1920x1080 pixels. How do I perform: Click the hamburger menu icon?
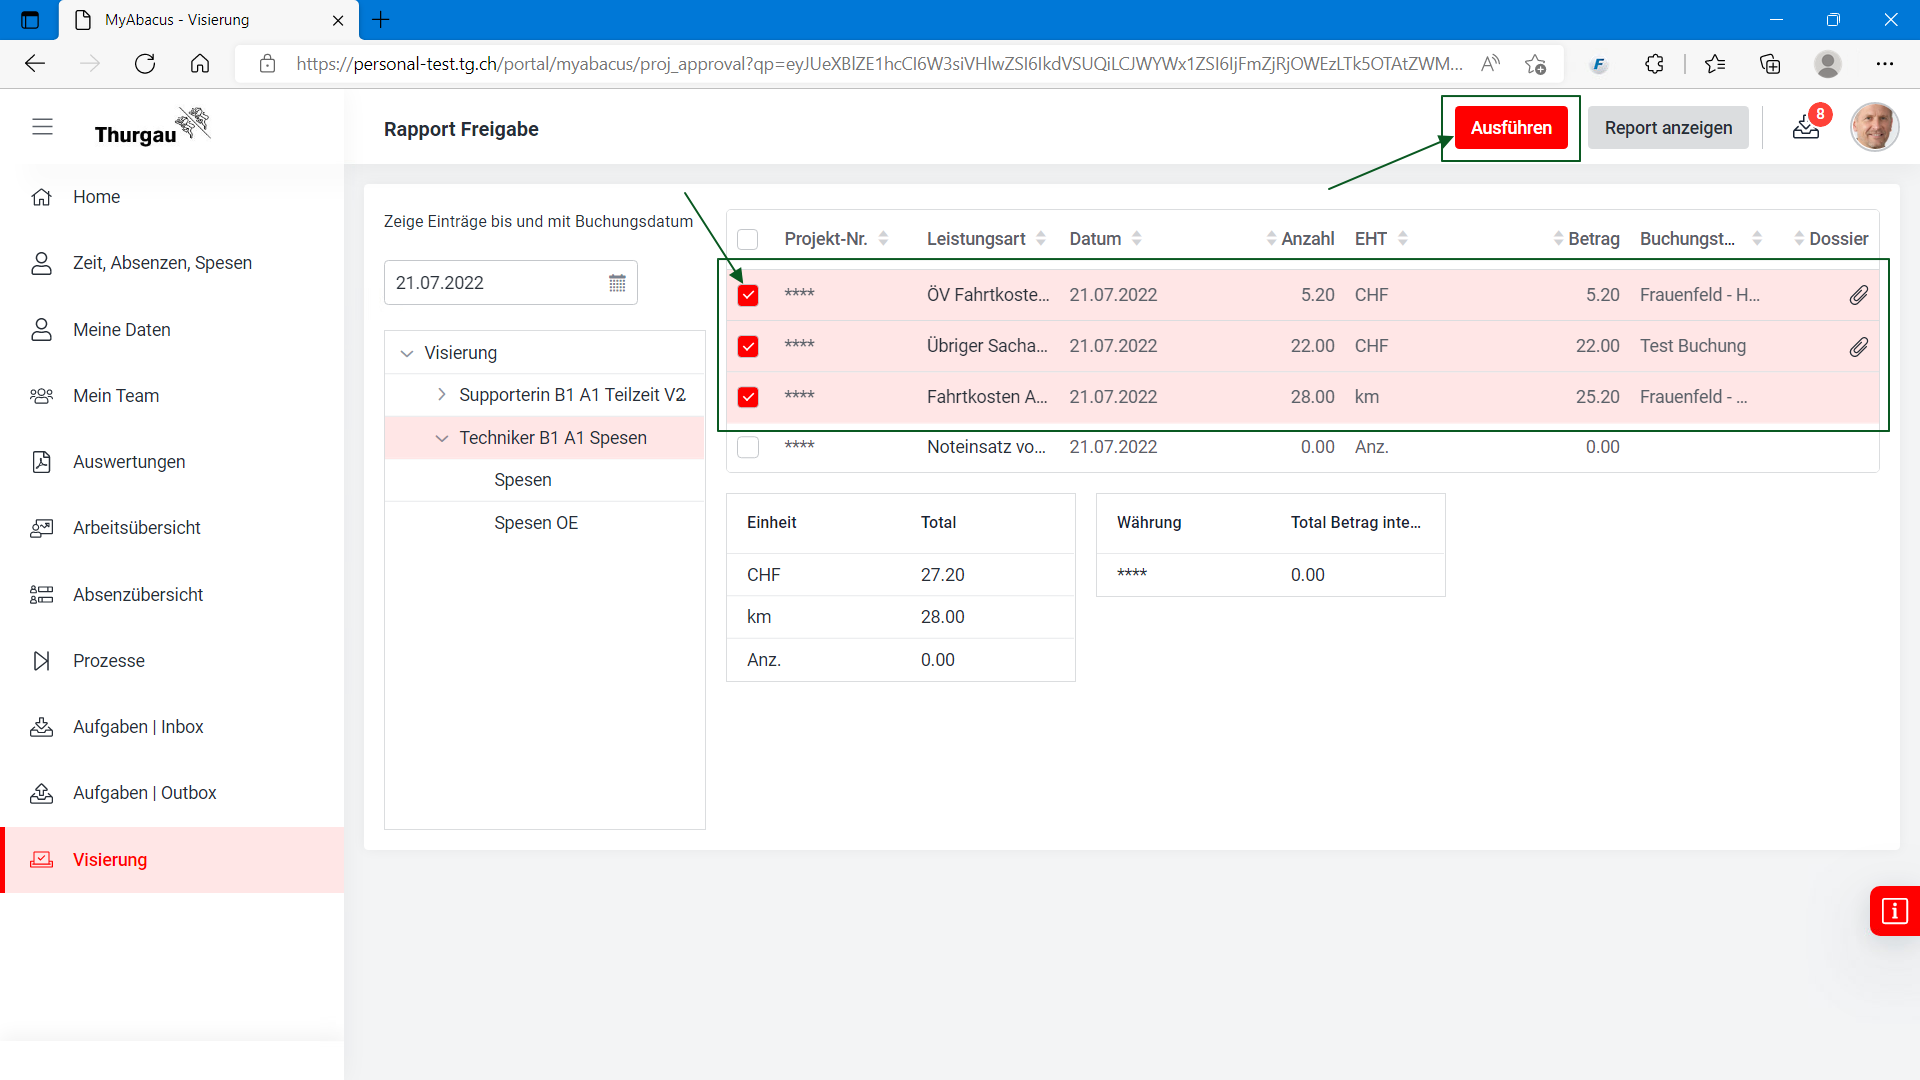pyautogui.click(x=42, y=127)
